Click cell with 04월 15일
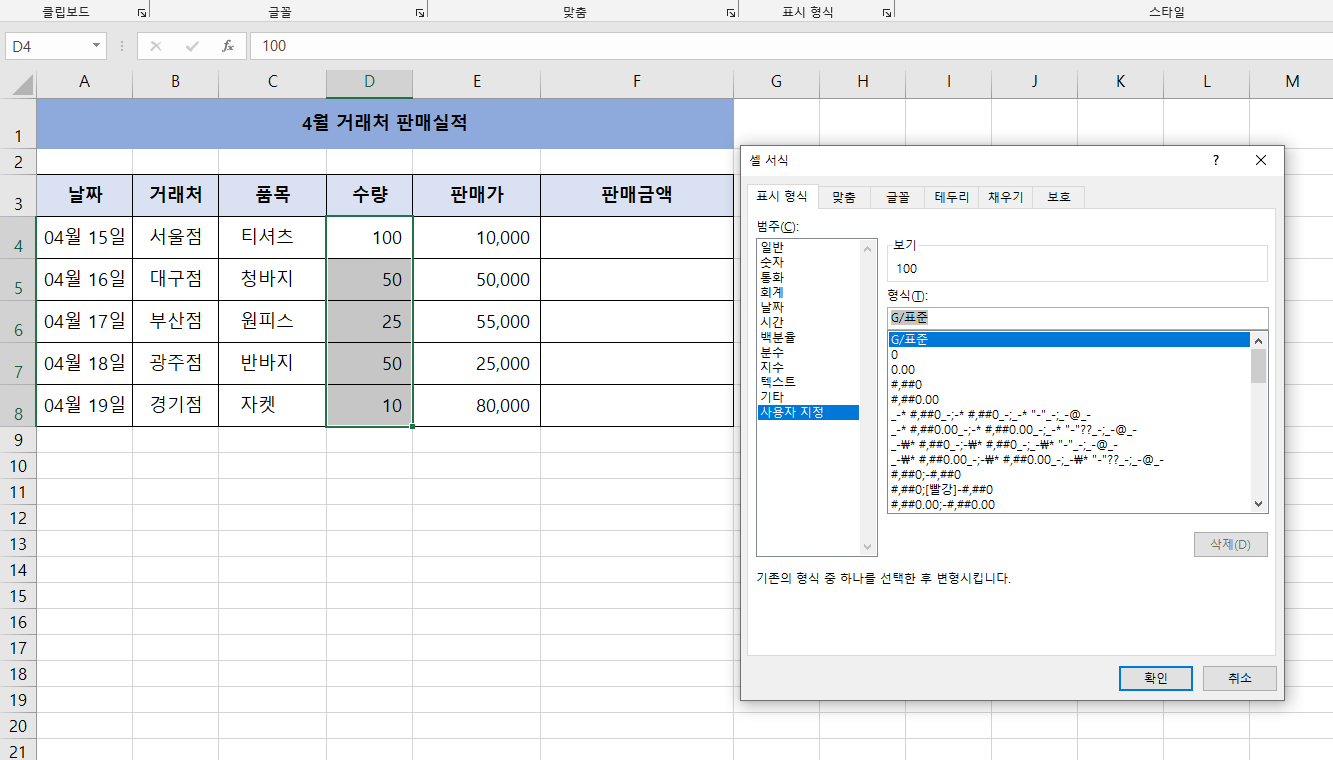Screen dimensions: 1333x760 (x=84, y=238)
